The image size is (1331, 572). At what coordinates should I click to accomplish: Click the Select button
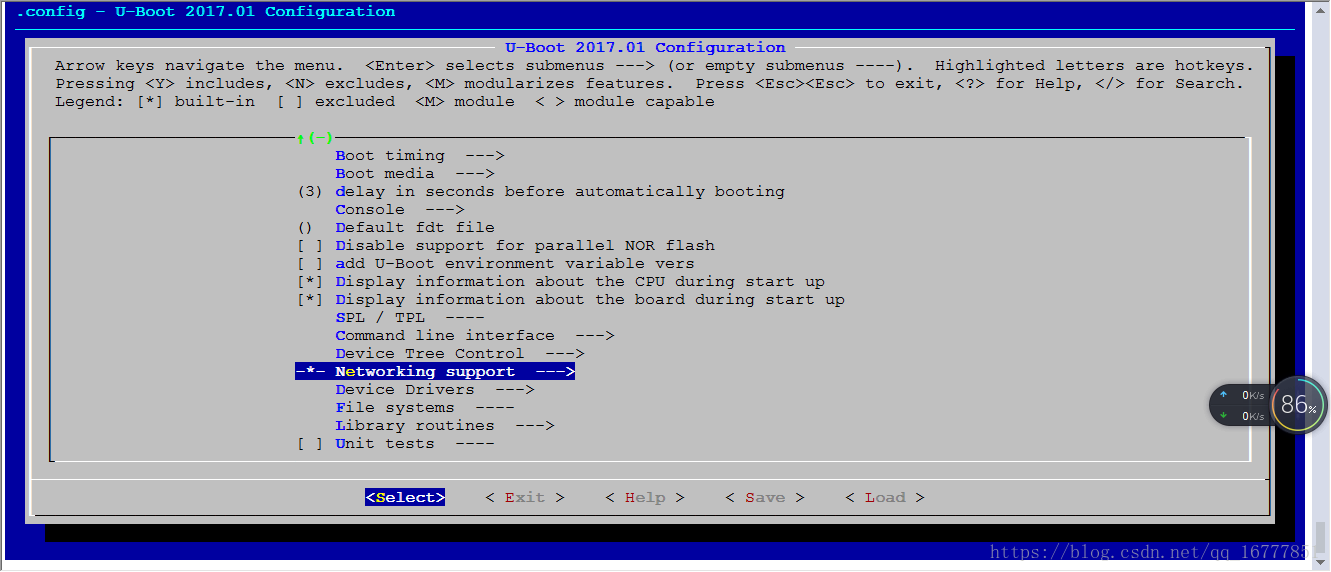click(405, 497)
